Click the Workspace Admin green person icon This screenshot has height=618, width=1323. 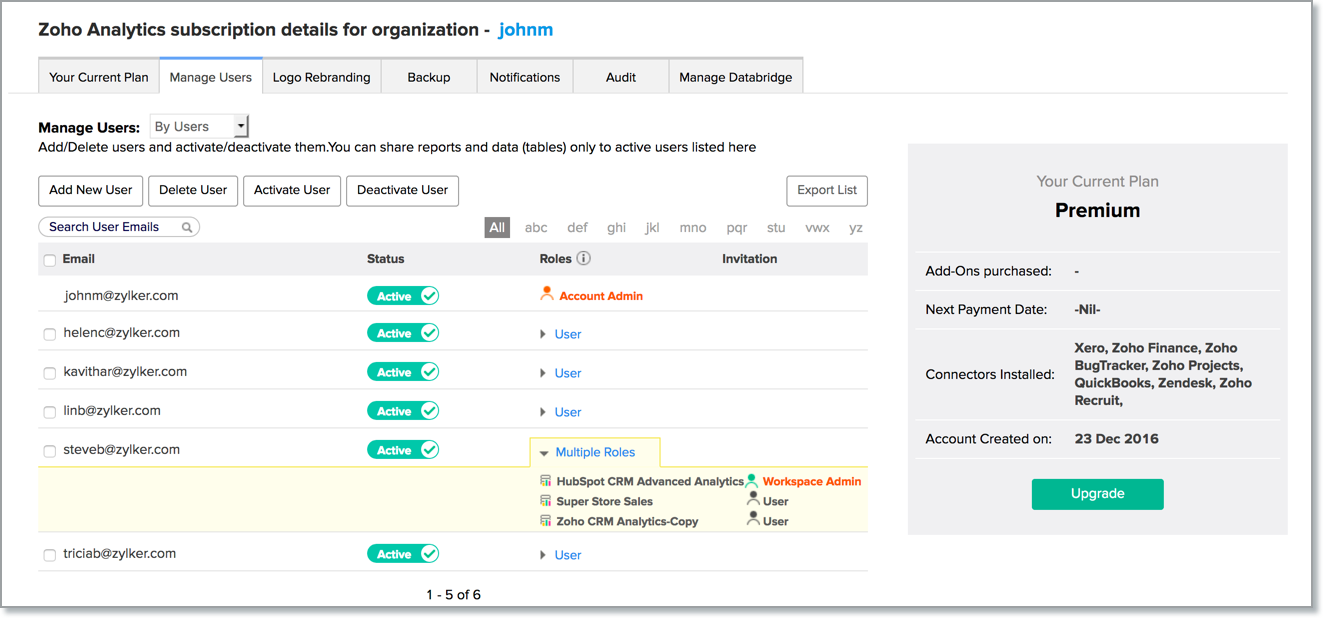[752, 481]
